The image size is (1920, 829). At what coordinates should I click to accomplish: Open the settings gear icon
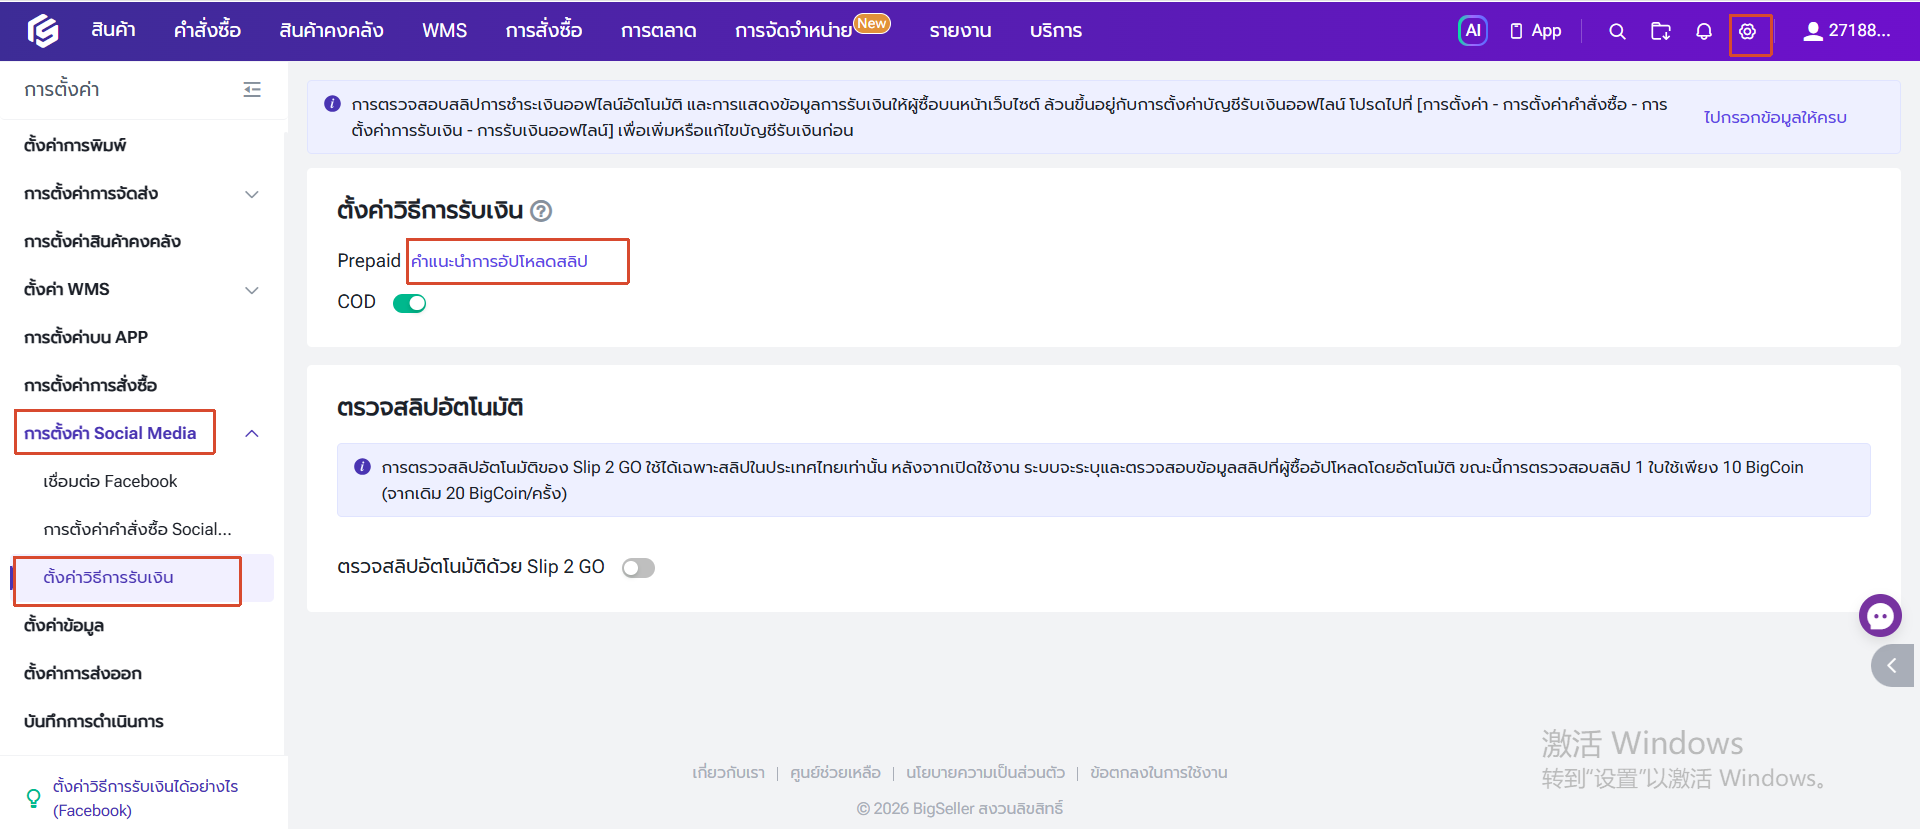pyautogui.click(x=1747, y=31)
